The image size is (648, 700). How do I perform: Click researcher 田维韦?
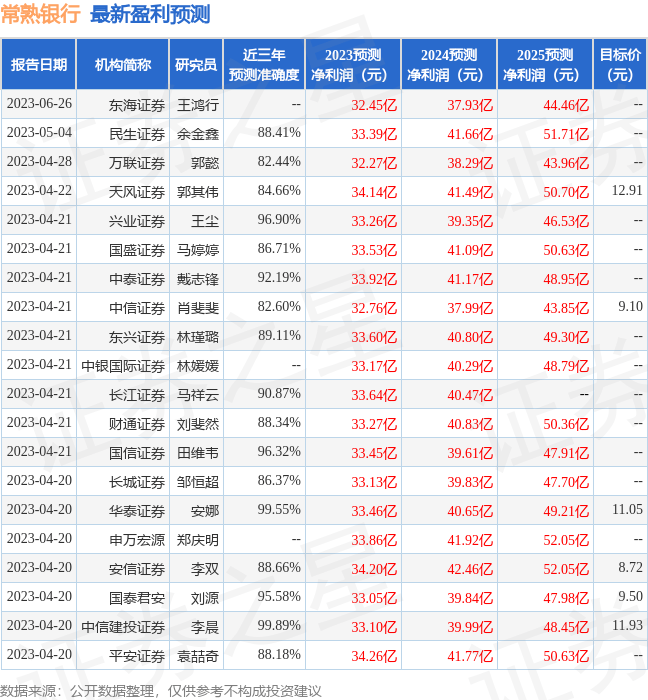click(198, 454)
